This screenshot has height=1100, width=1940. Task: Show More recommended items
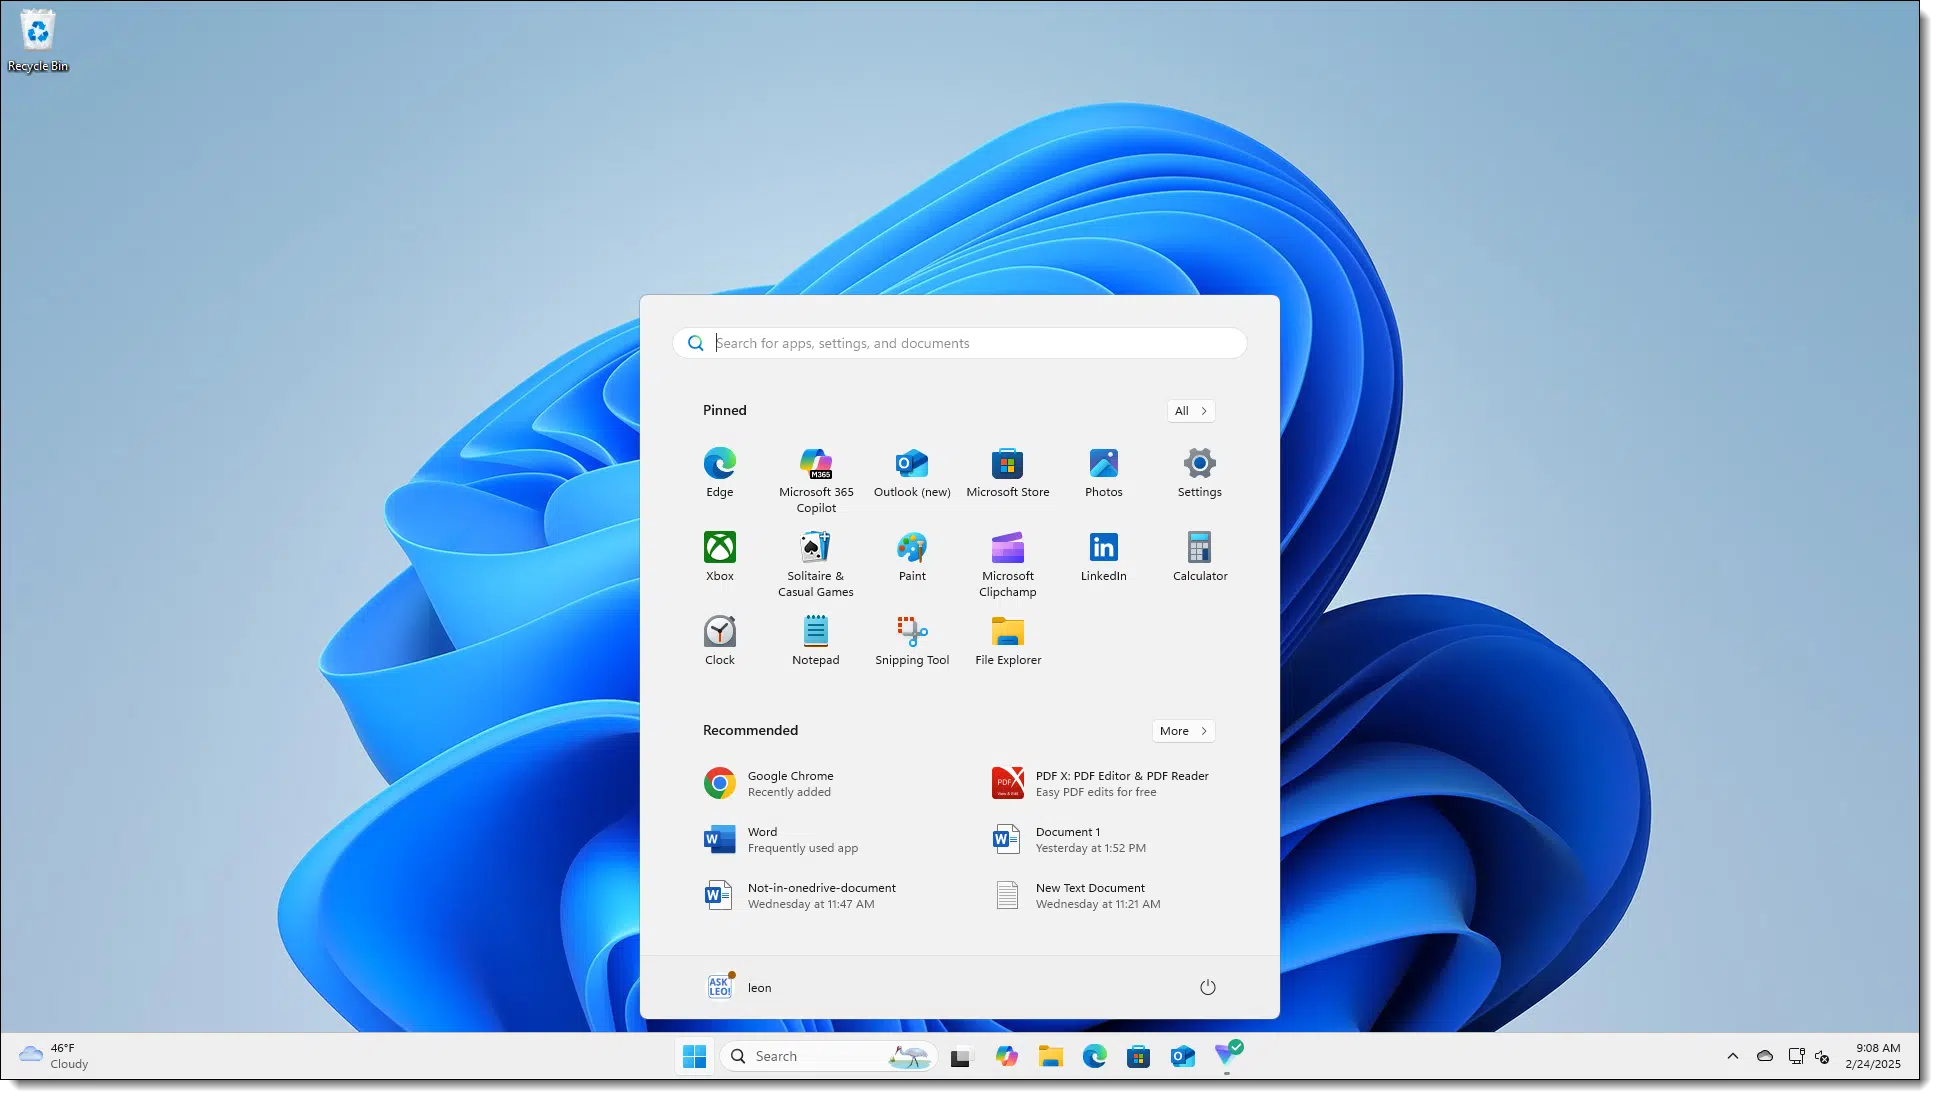[x=1183, y=731]
